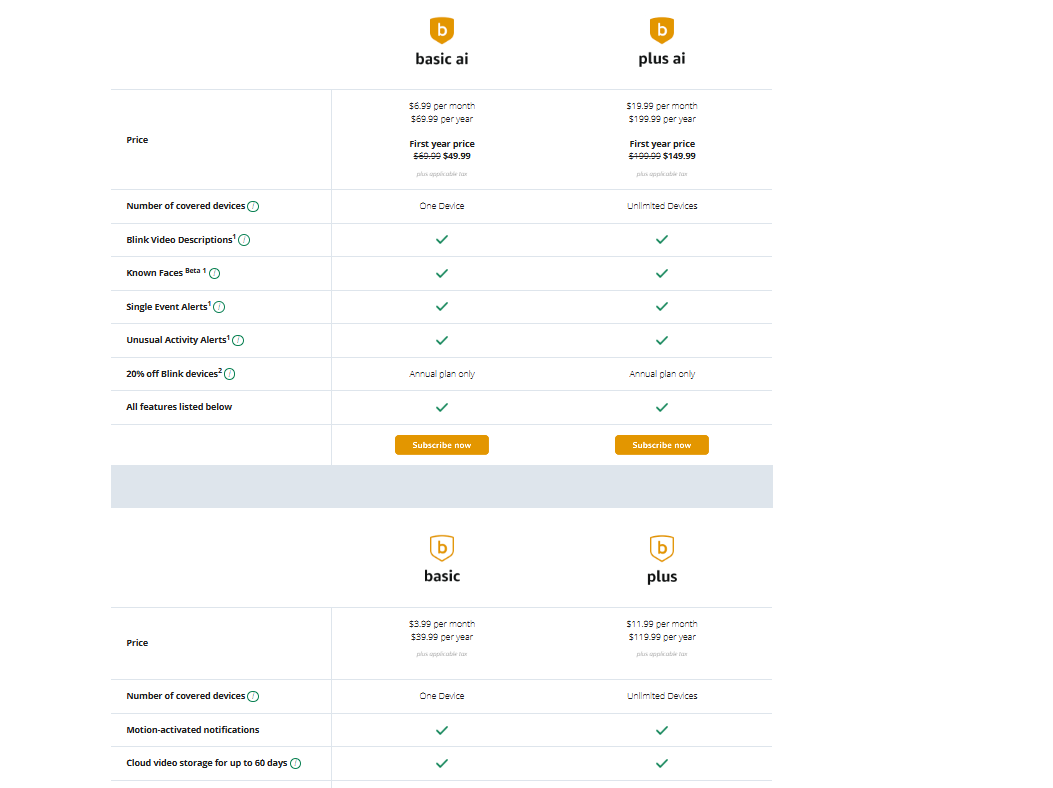1053x788 pixels.
Task: Click 'Annual plan only' under plus ai
Action: (661, 374)
